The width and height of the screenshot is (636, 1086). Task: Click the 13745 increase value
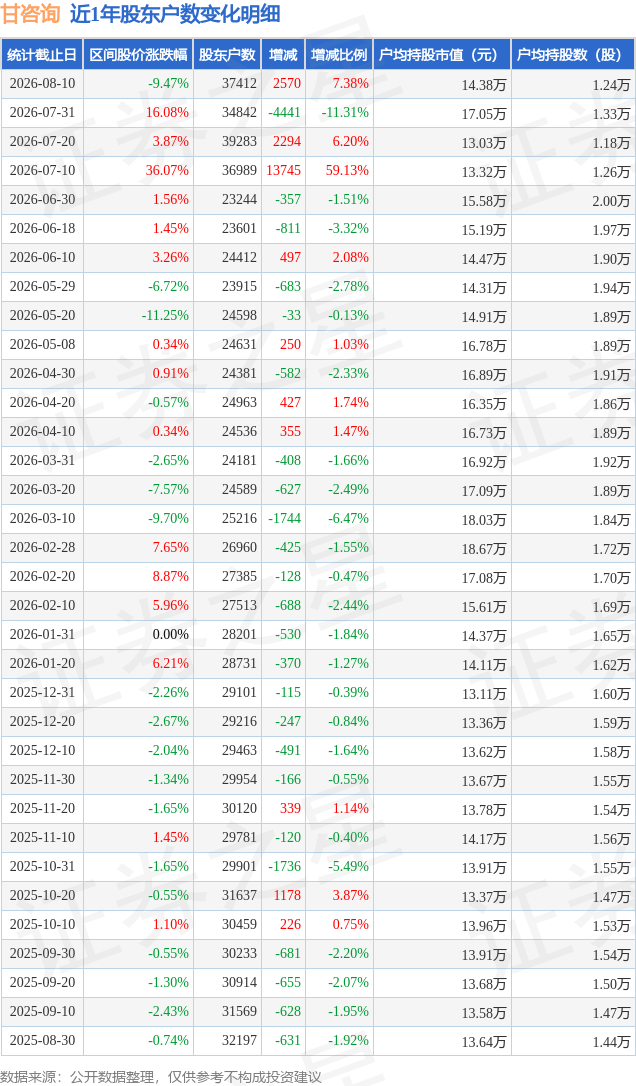(x=283, y=170)
